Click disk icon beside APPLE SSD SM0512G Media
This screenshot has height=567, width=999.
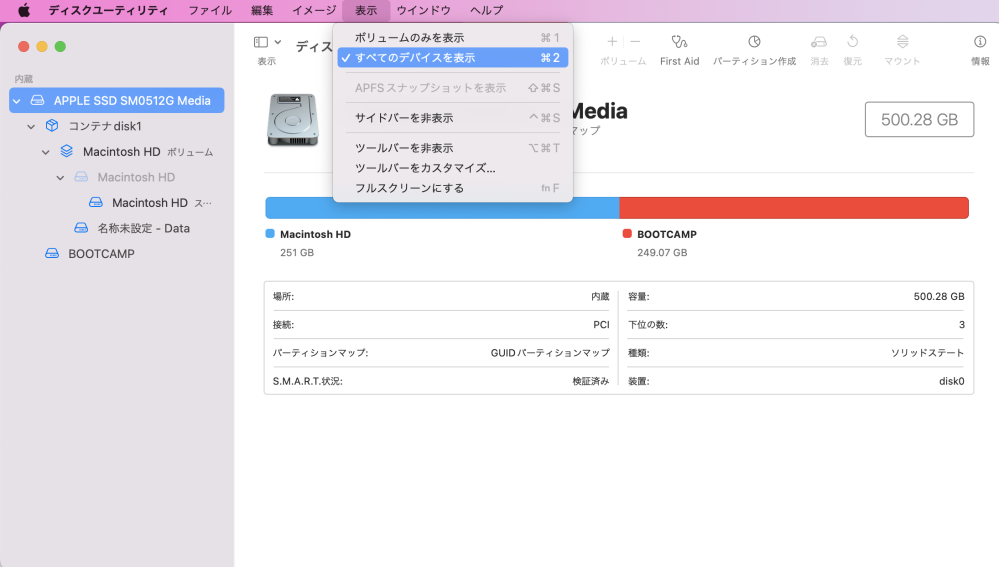click(38, 101)
